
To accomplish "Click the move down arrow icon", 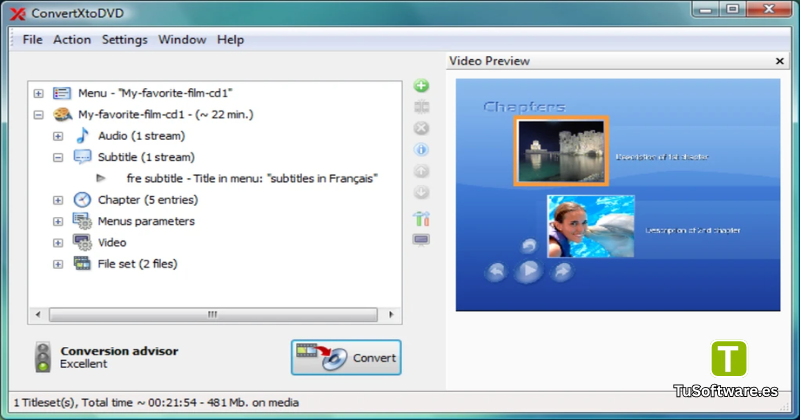I will (x=421, y=192).
